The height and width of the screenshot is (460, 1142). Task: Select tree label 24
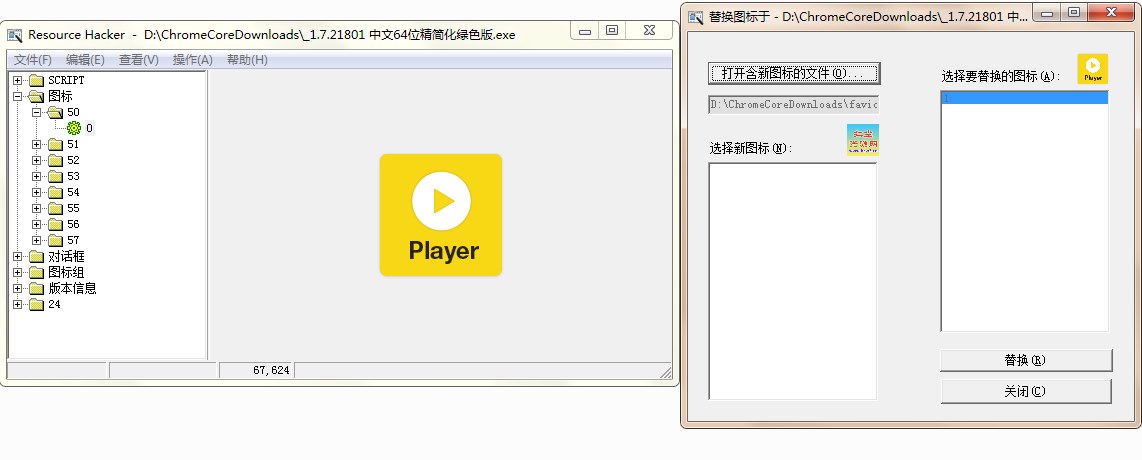[x=55, y=304]
